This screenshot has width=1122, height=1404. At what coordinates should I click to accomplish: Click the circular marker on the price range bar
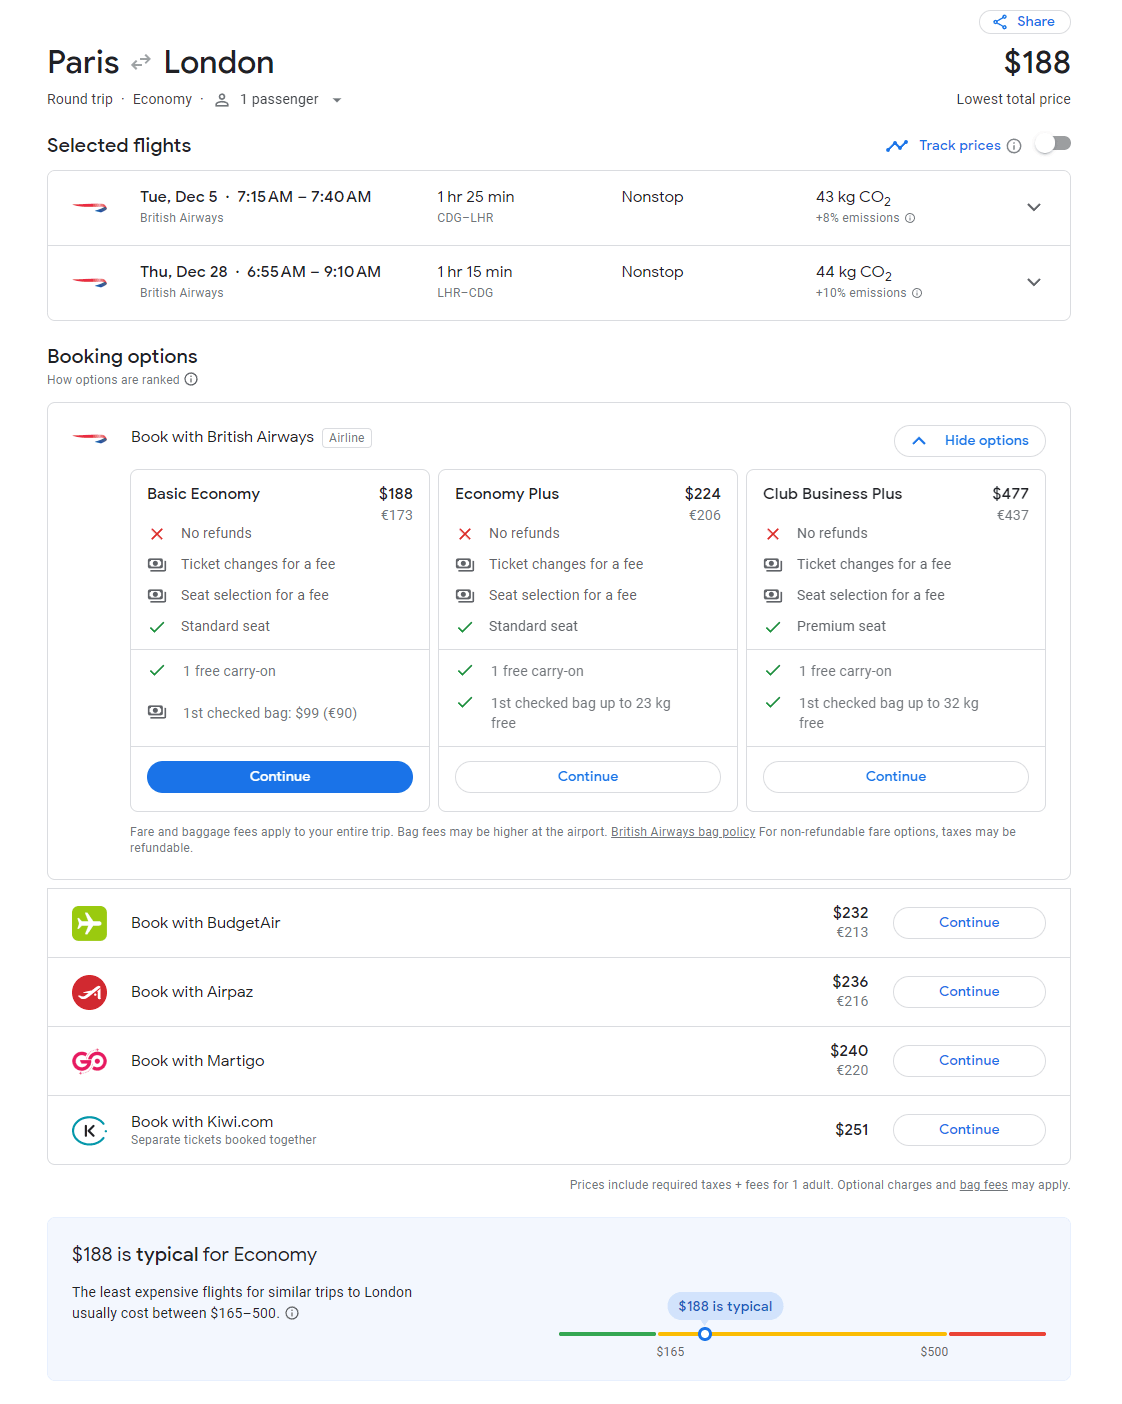[705, 1334]
